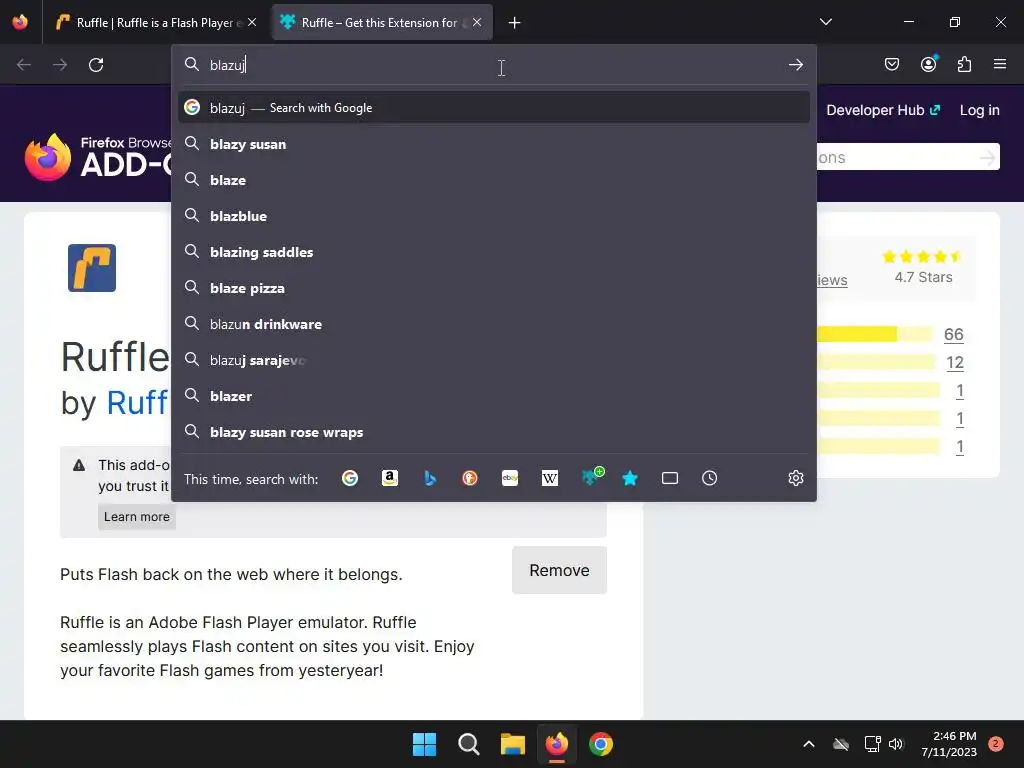Go back to the previous page

24,65
